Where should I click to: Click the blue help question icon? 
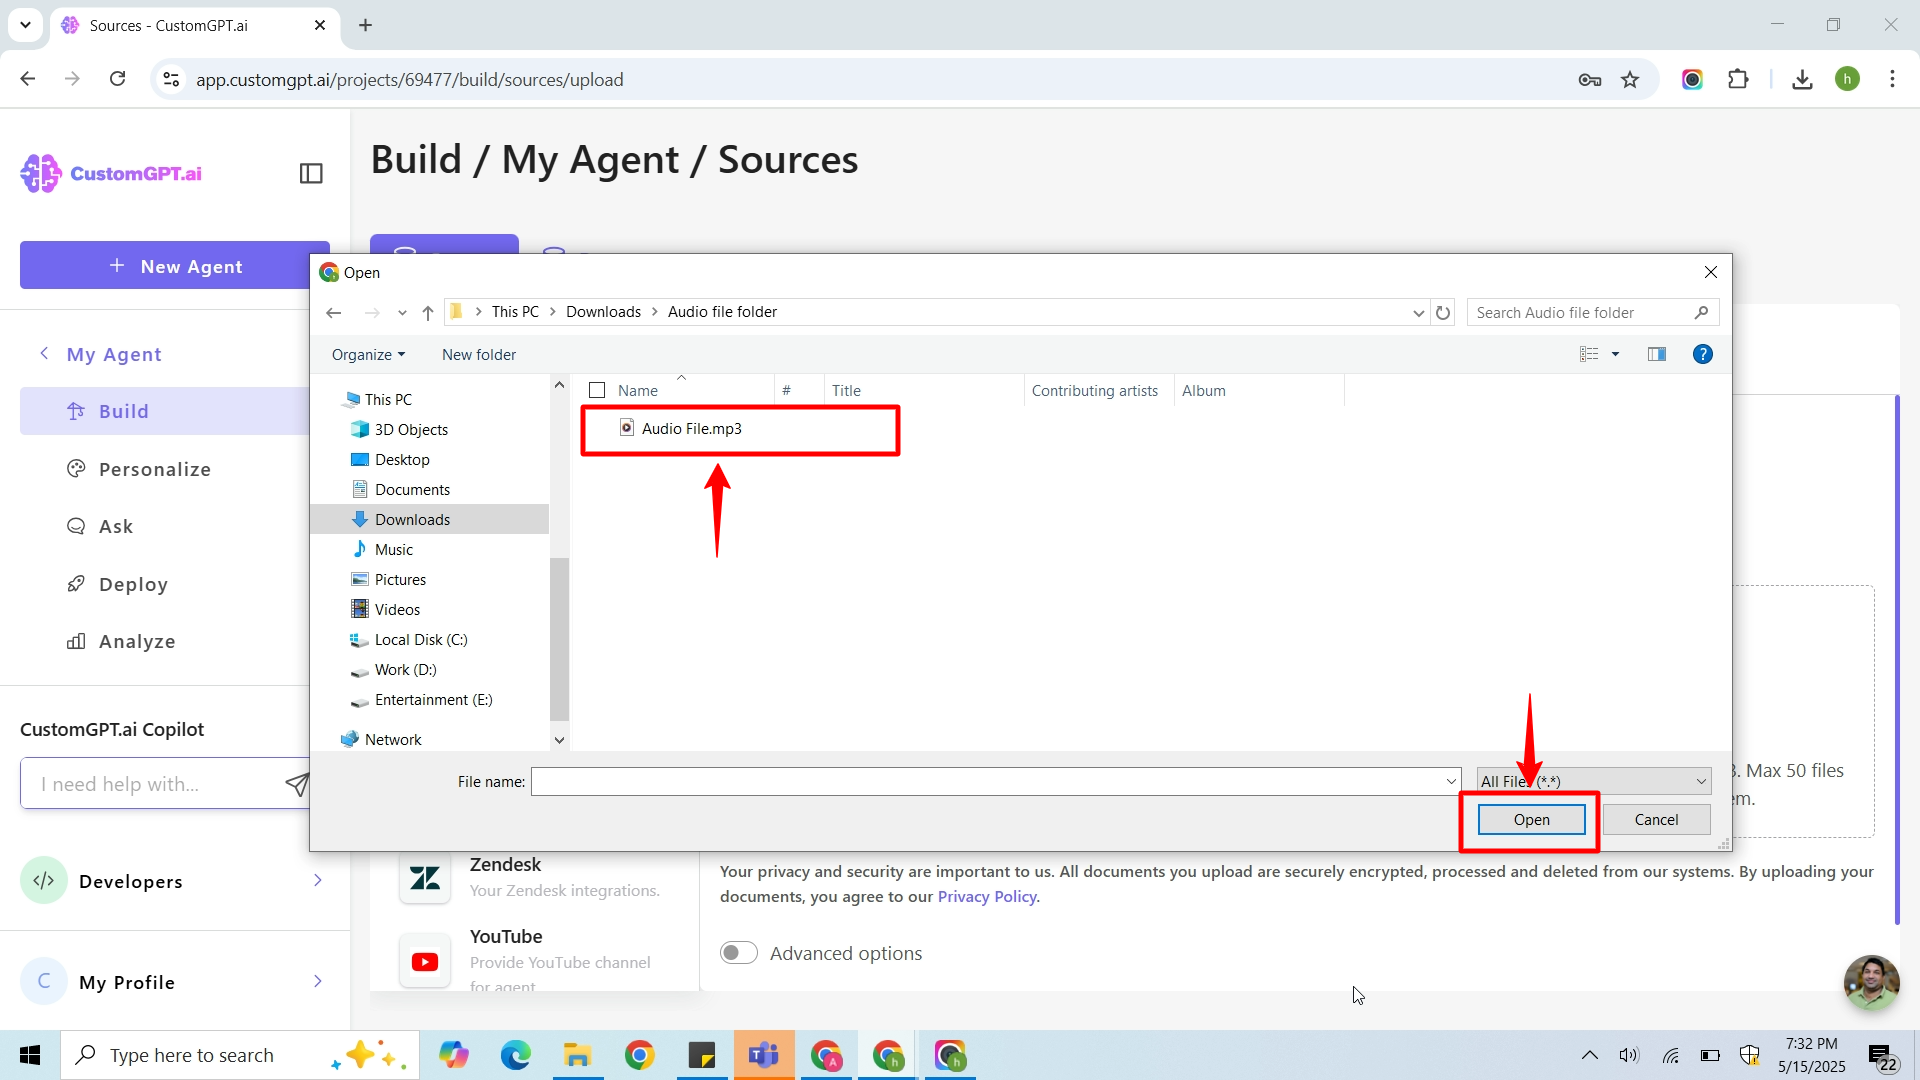coord(1702,354)
